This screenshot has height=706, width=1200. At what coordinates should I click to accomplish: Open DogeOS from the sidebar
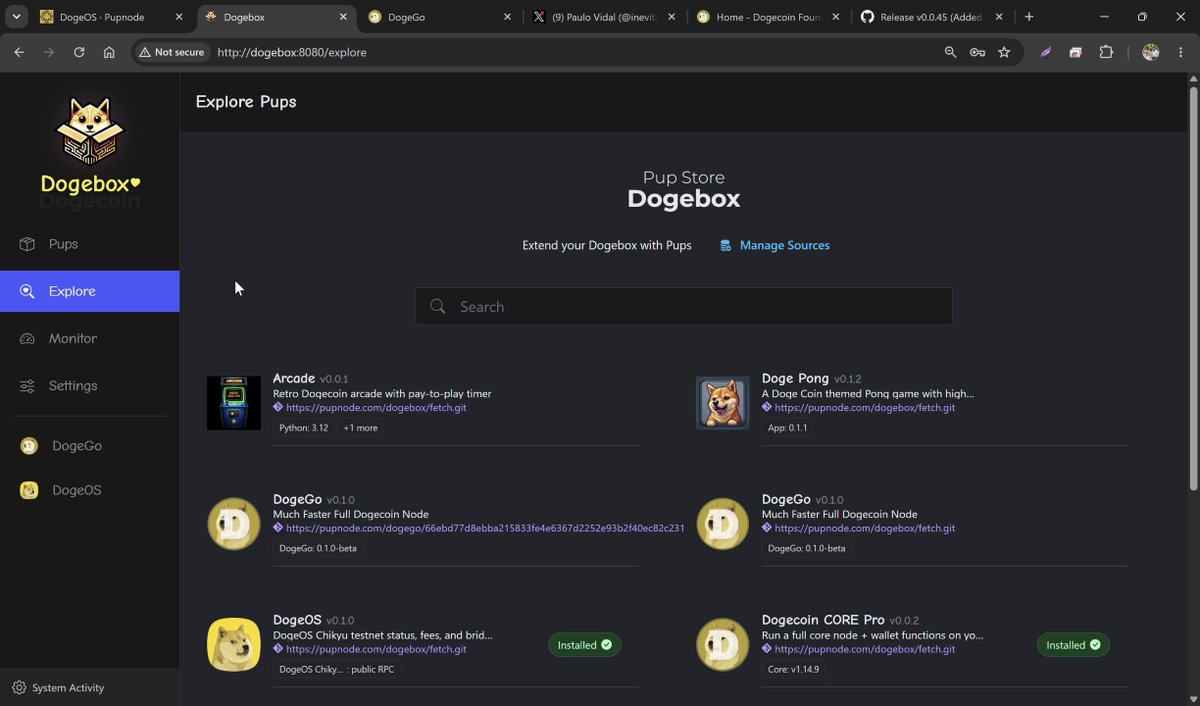90,490
